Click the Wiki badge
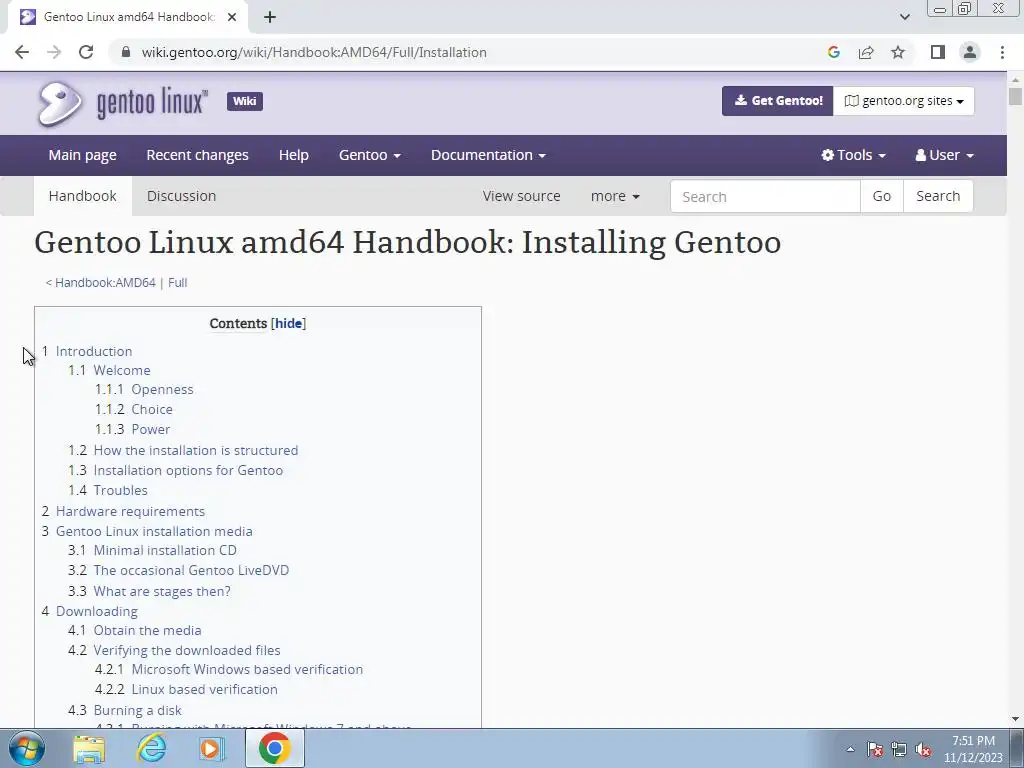1024x768 pixels. coord(245,101)
